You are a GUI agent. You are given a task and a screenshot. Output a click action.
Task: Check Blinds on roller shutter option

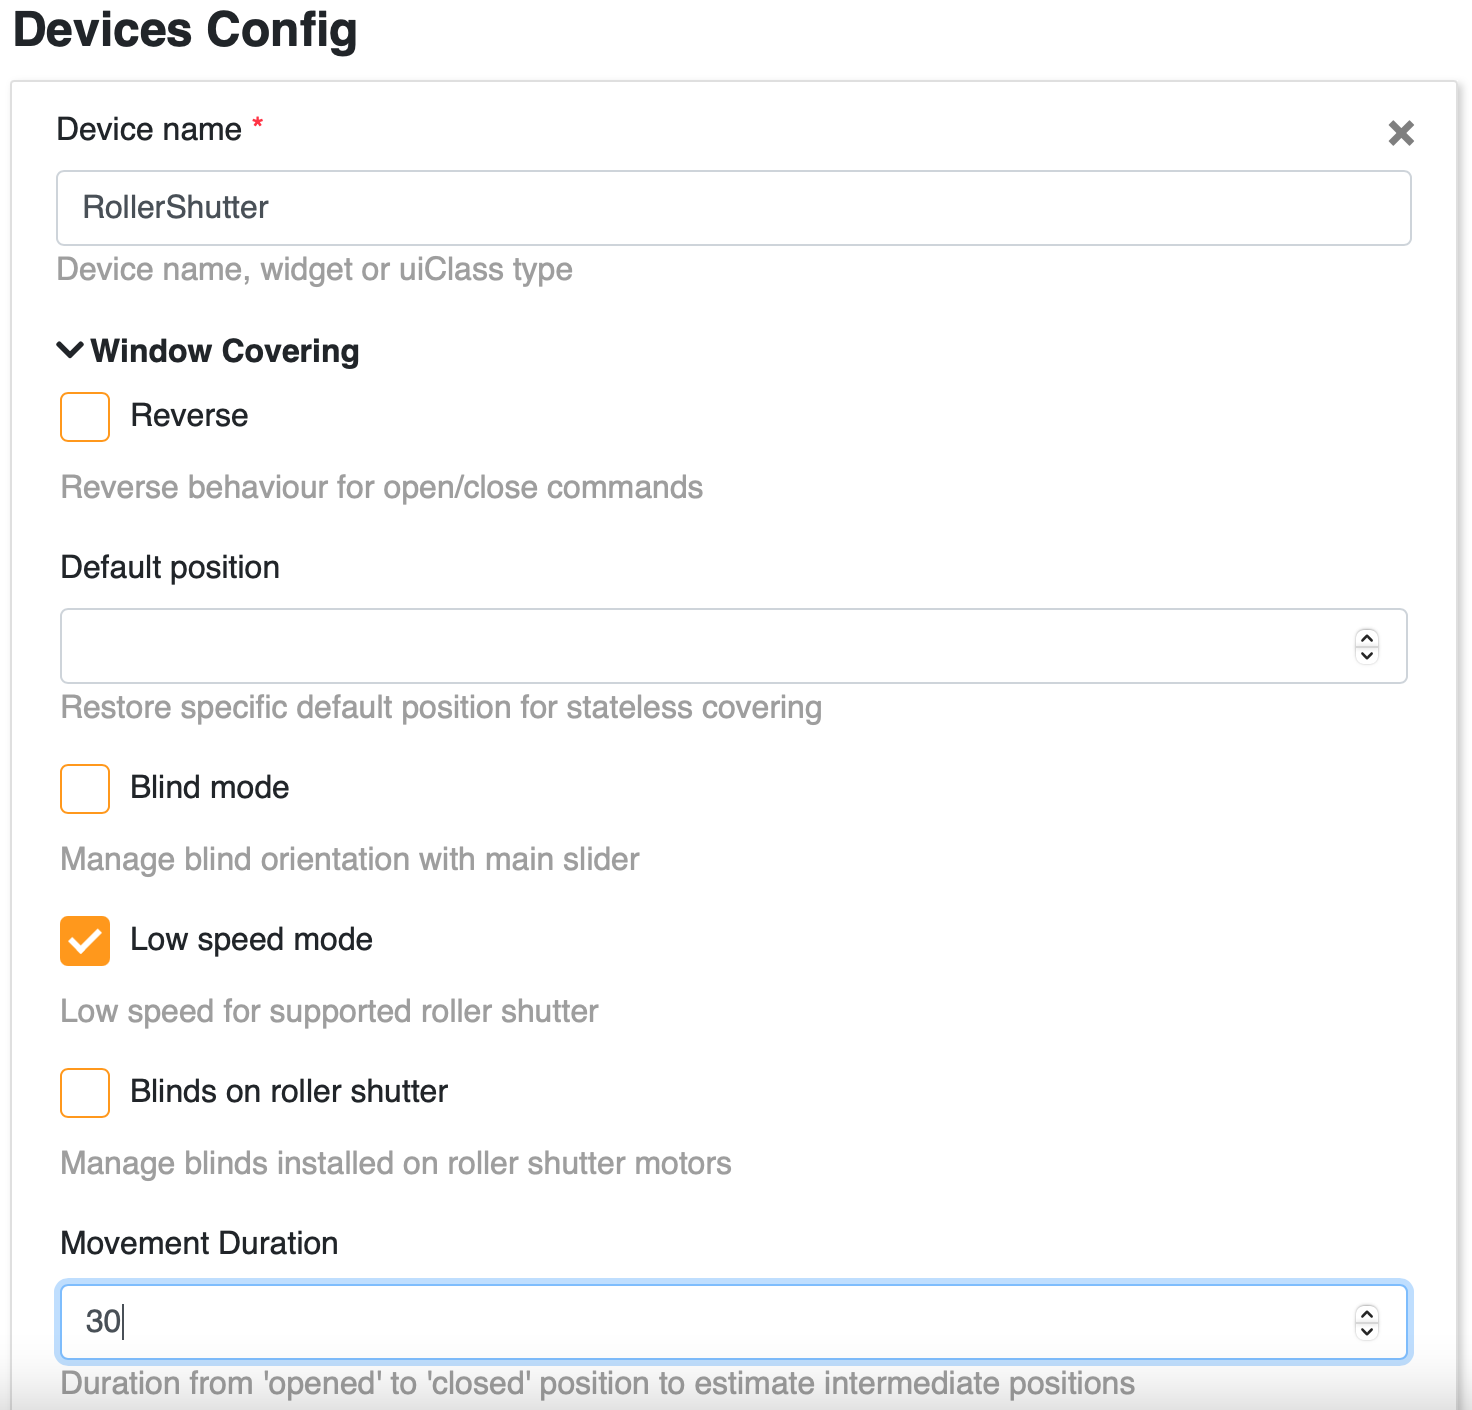(85, 1092)
